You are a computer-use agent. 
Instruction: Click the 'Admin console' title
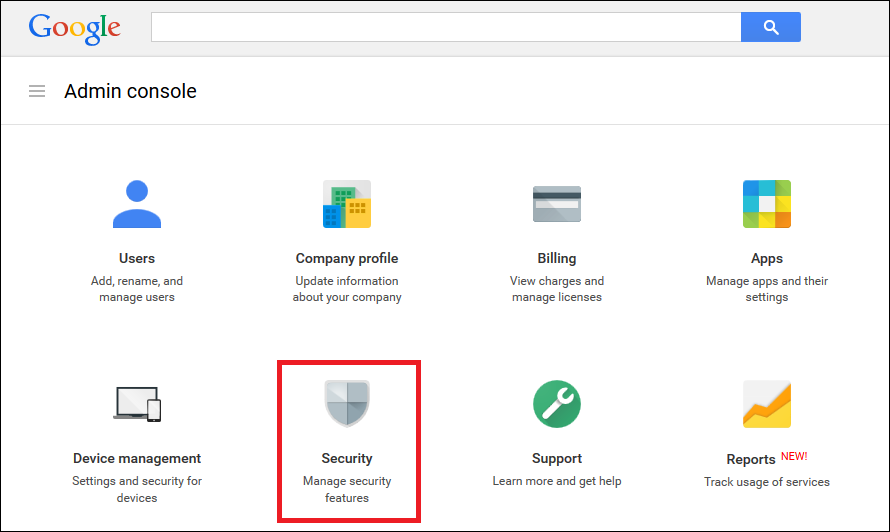coord(131,91)
